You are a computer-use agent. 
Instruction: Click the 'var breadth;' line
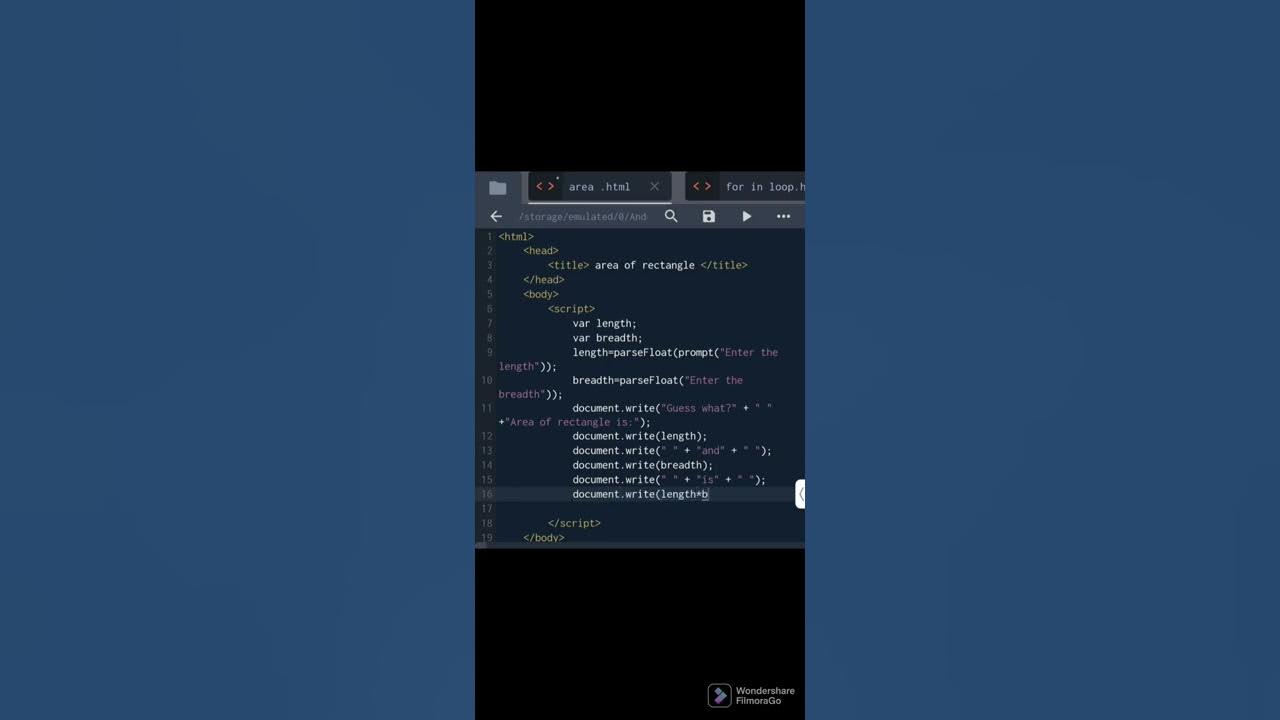point(607,338)
